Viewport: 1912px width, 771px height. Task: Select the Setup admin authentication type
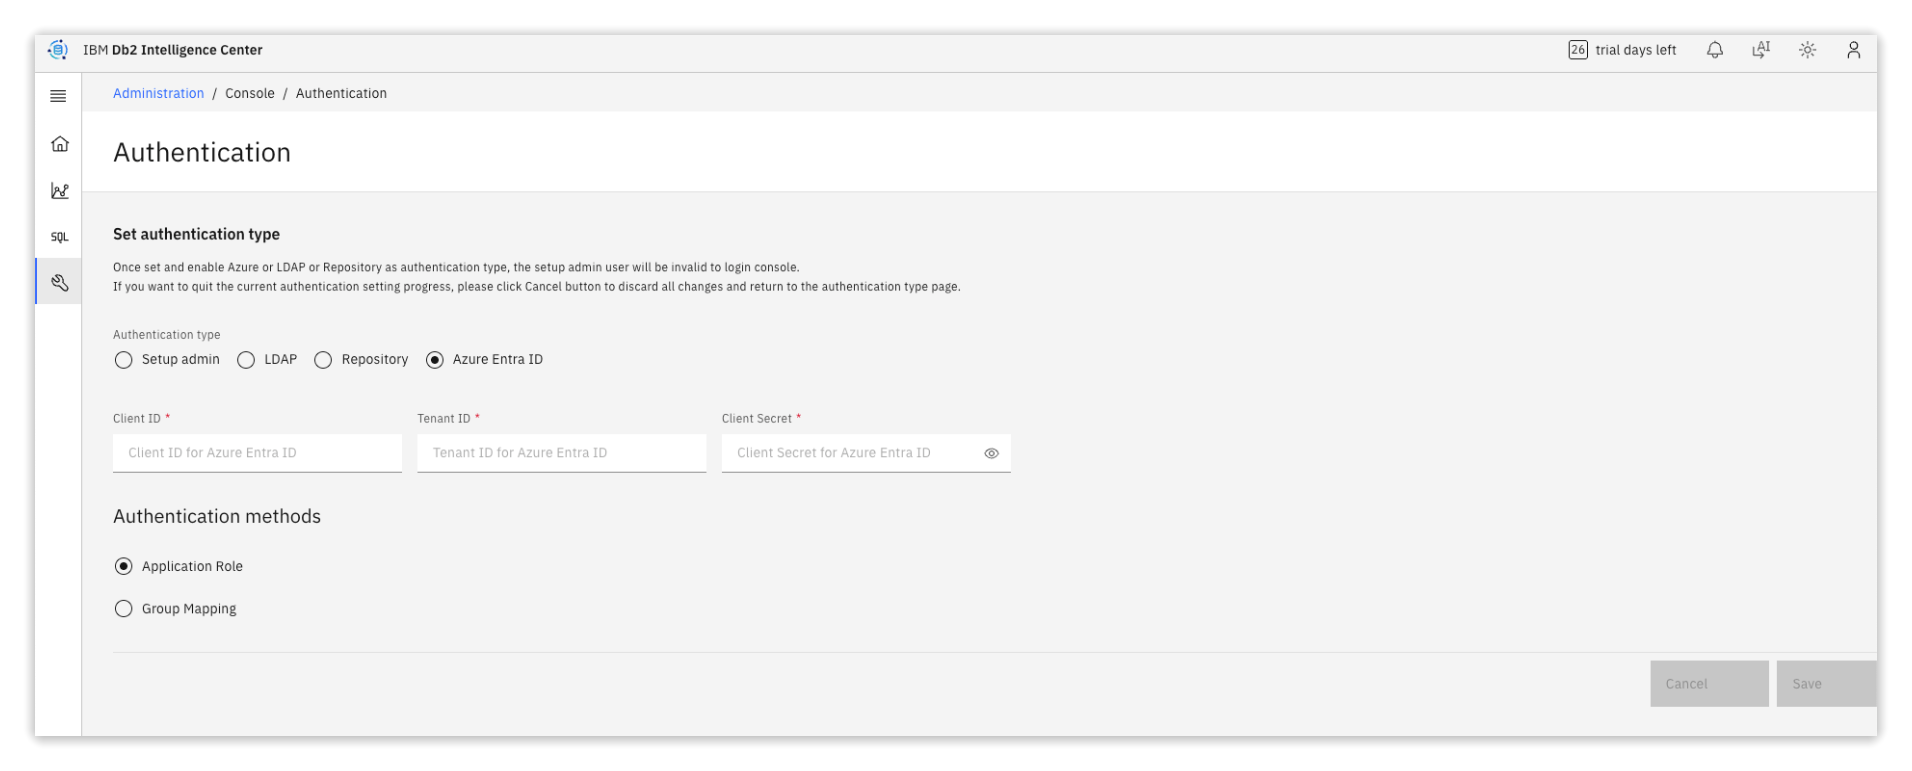[x=123, y=360]
